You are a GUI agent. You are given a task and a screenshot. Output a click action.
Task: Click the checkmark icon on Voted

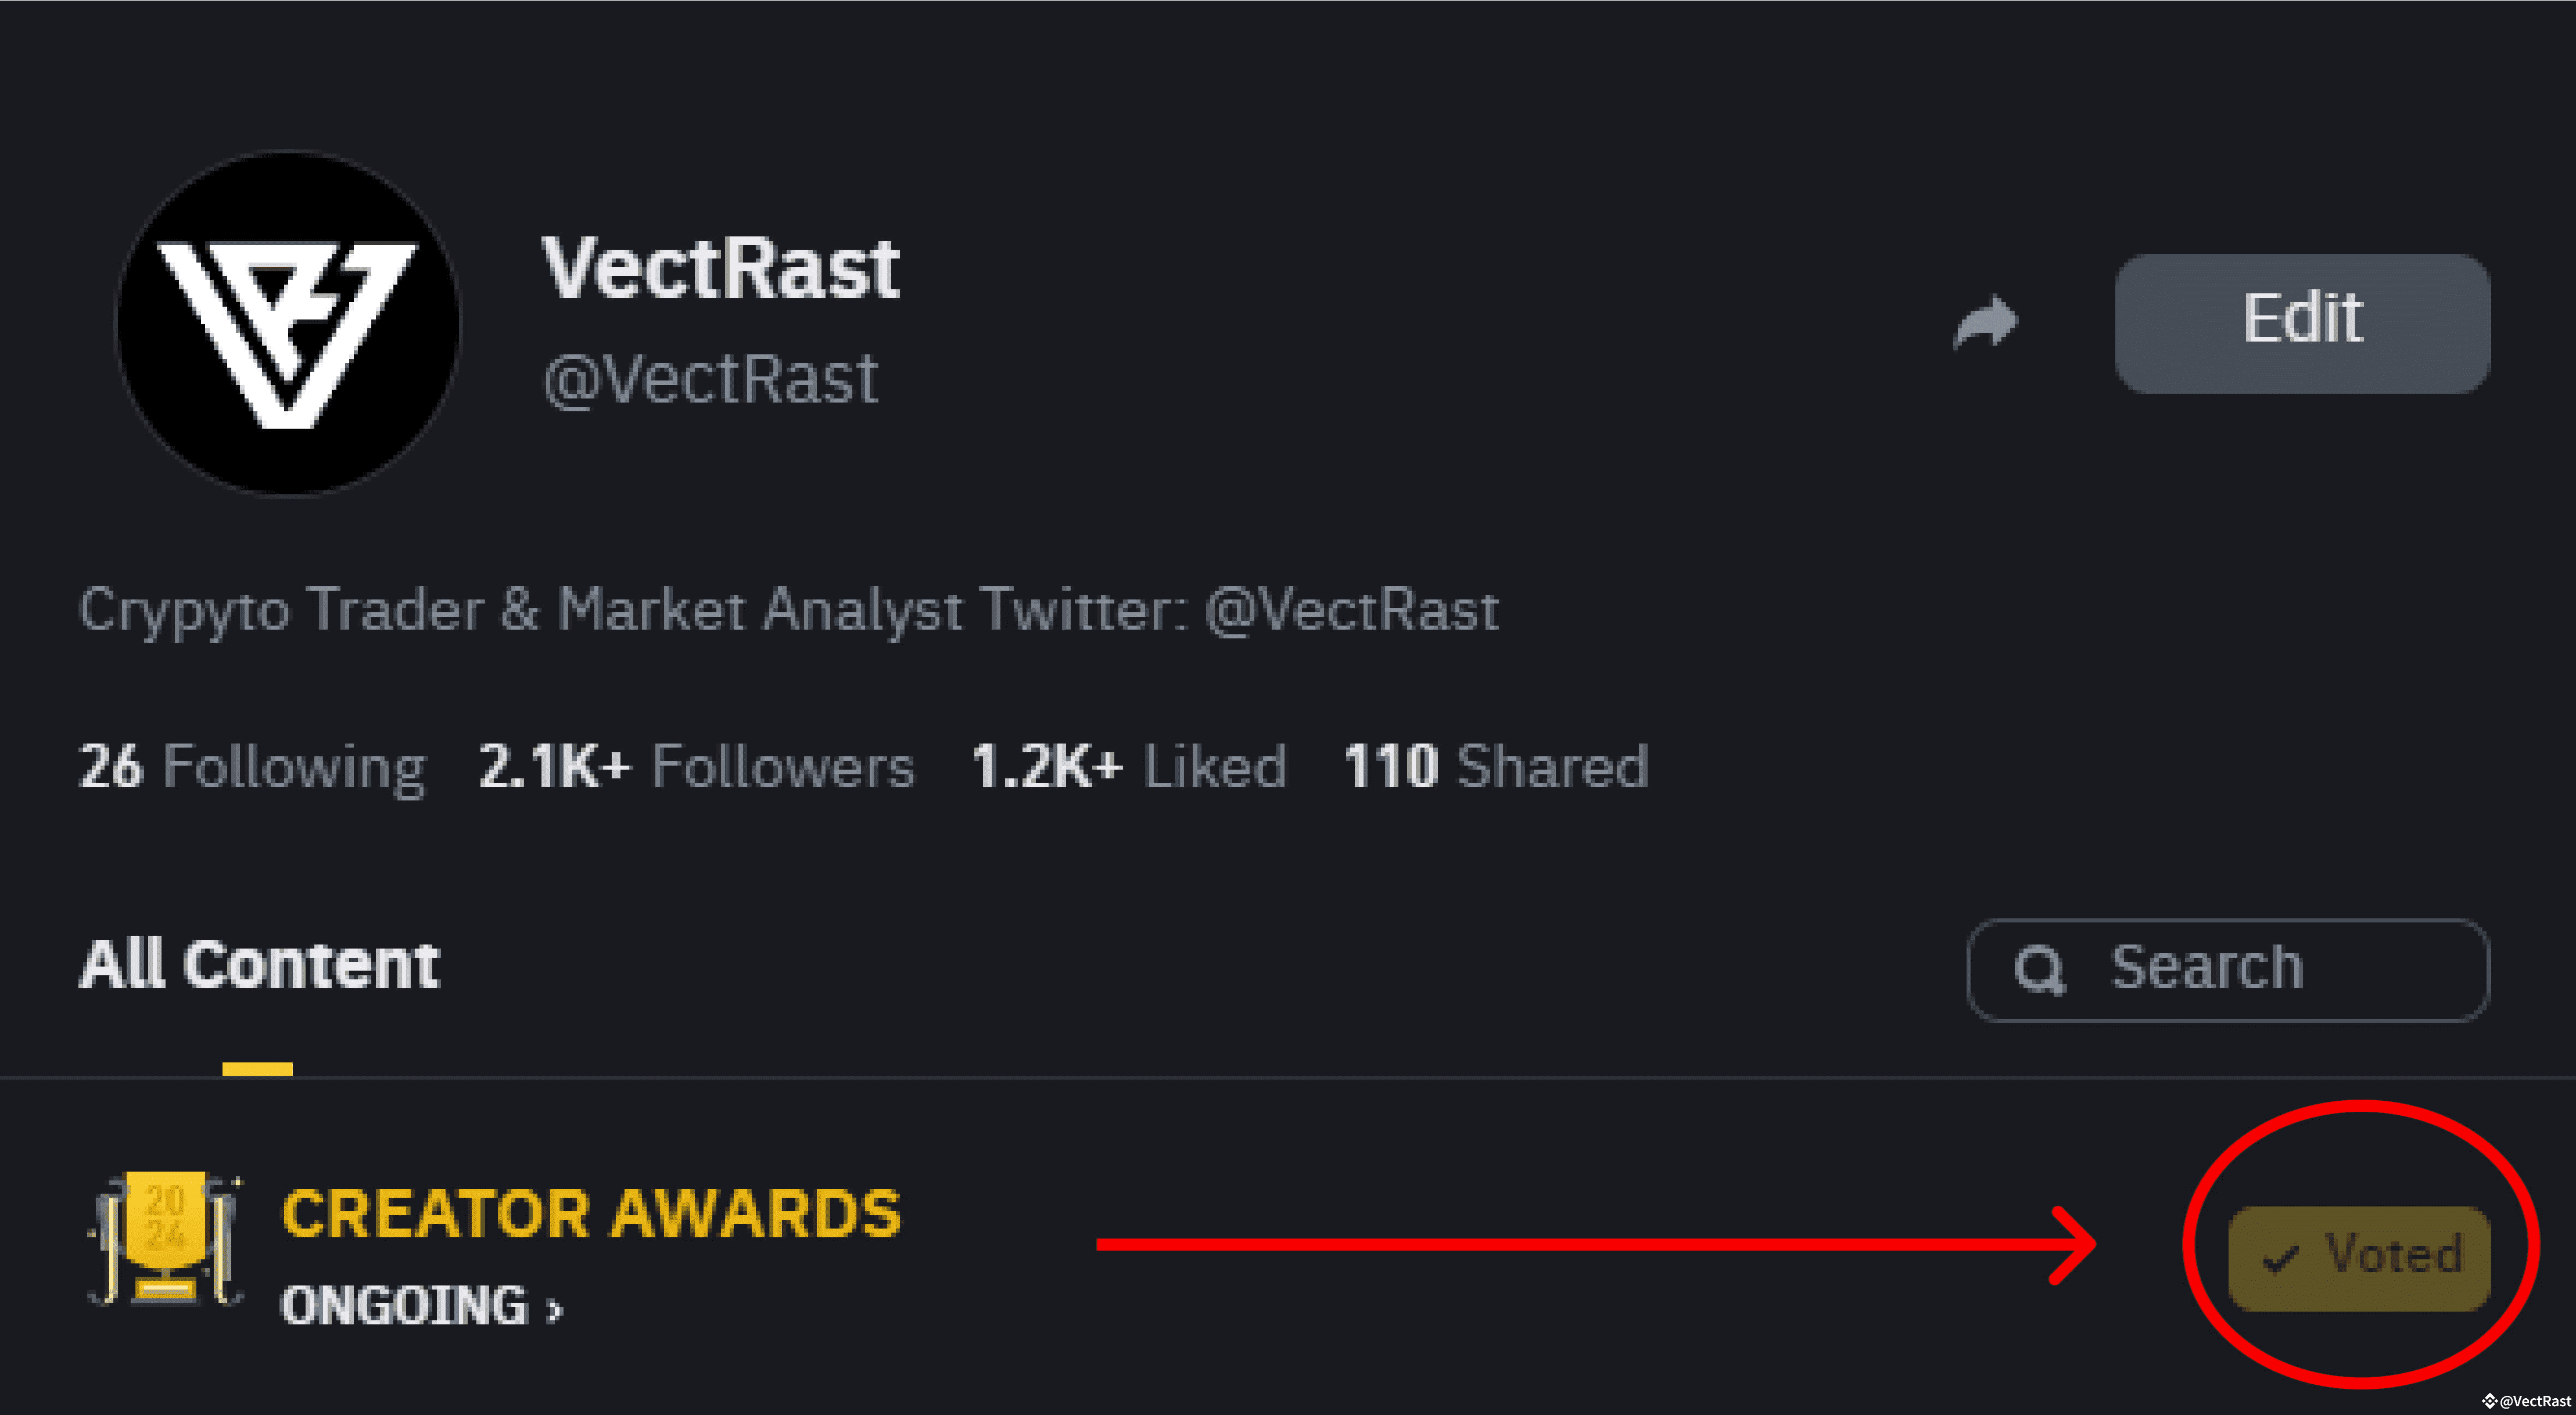point(2280,1258)
